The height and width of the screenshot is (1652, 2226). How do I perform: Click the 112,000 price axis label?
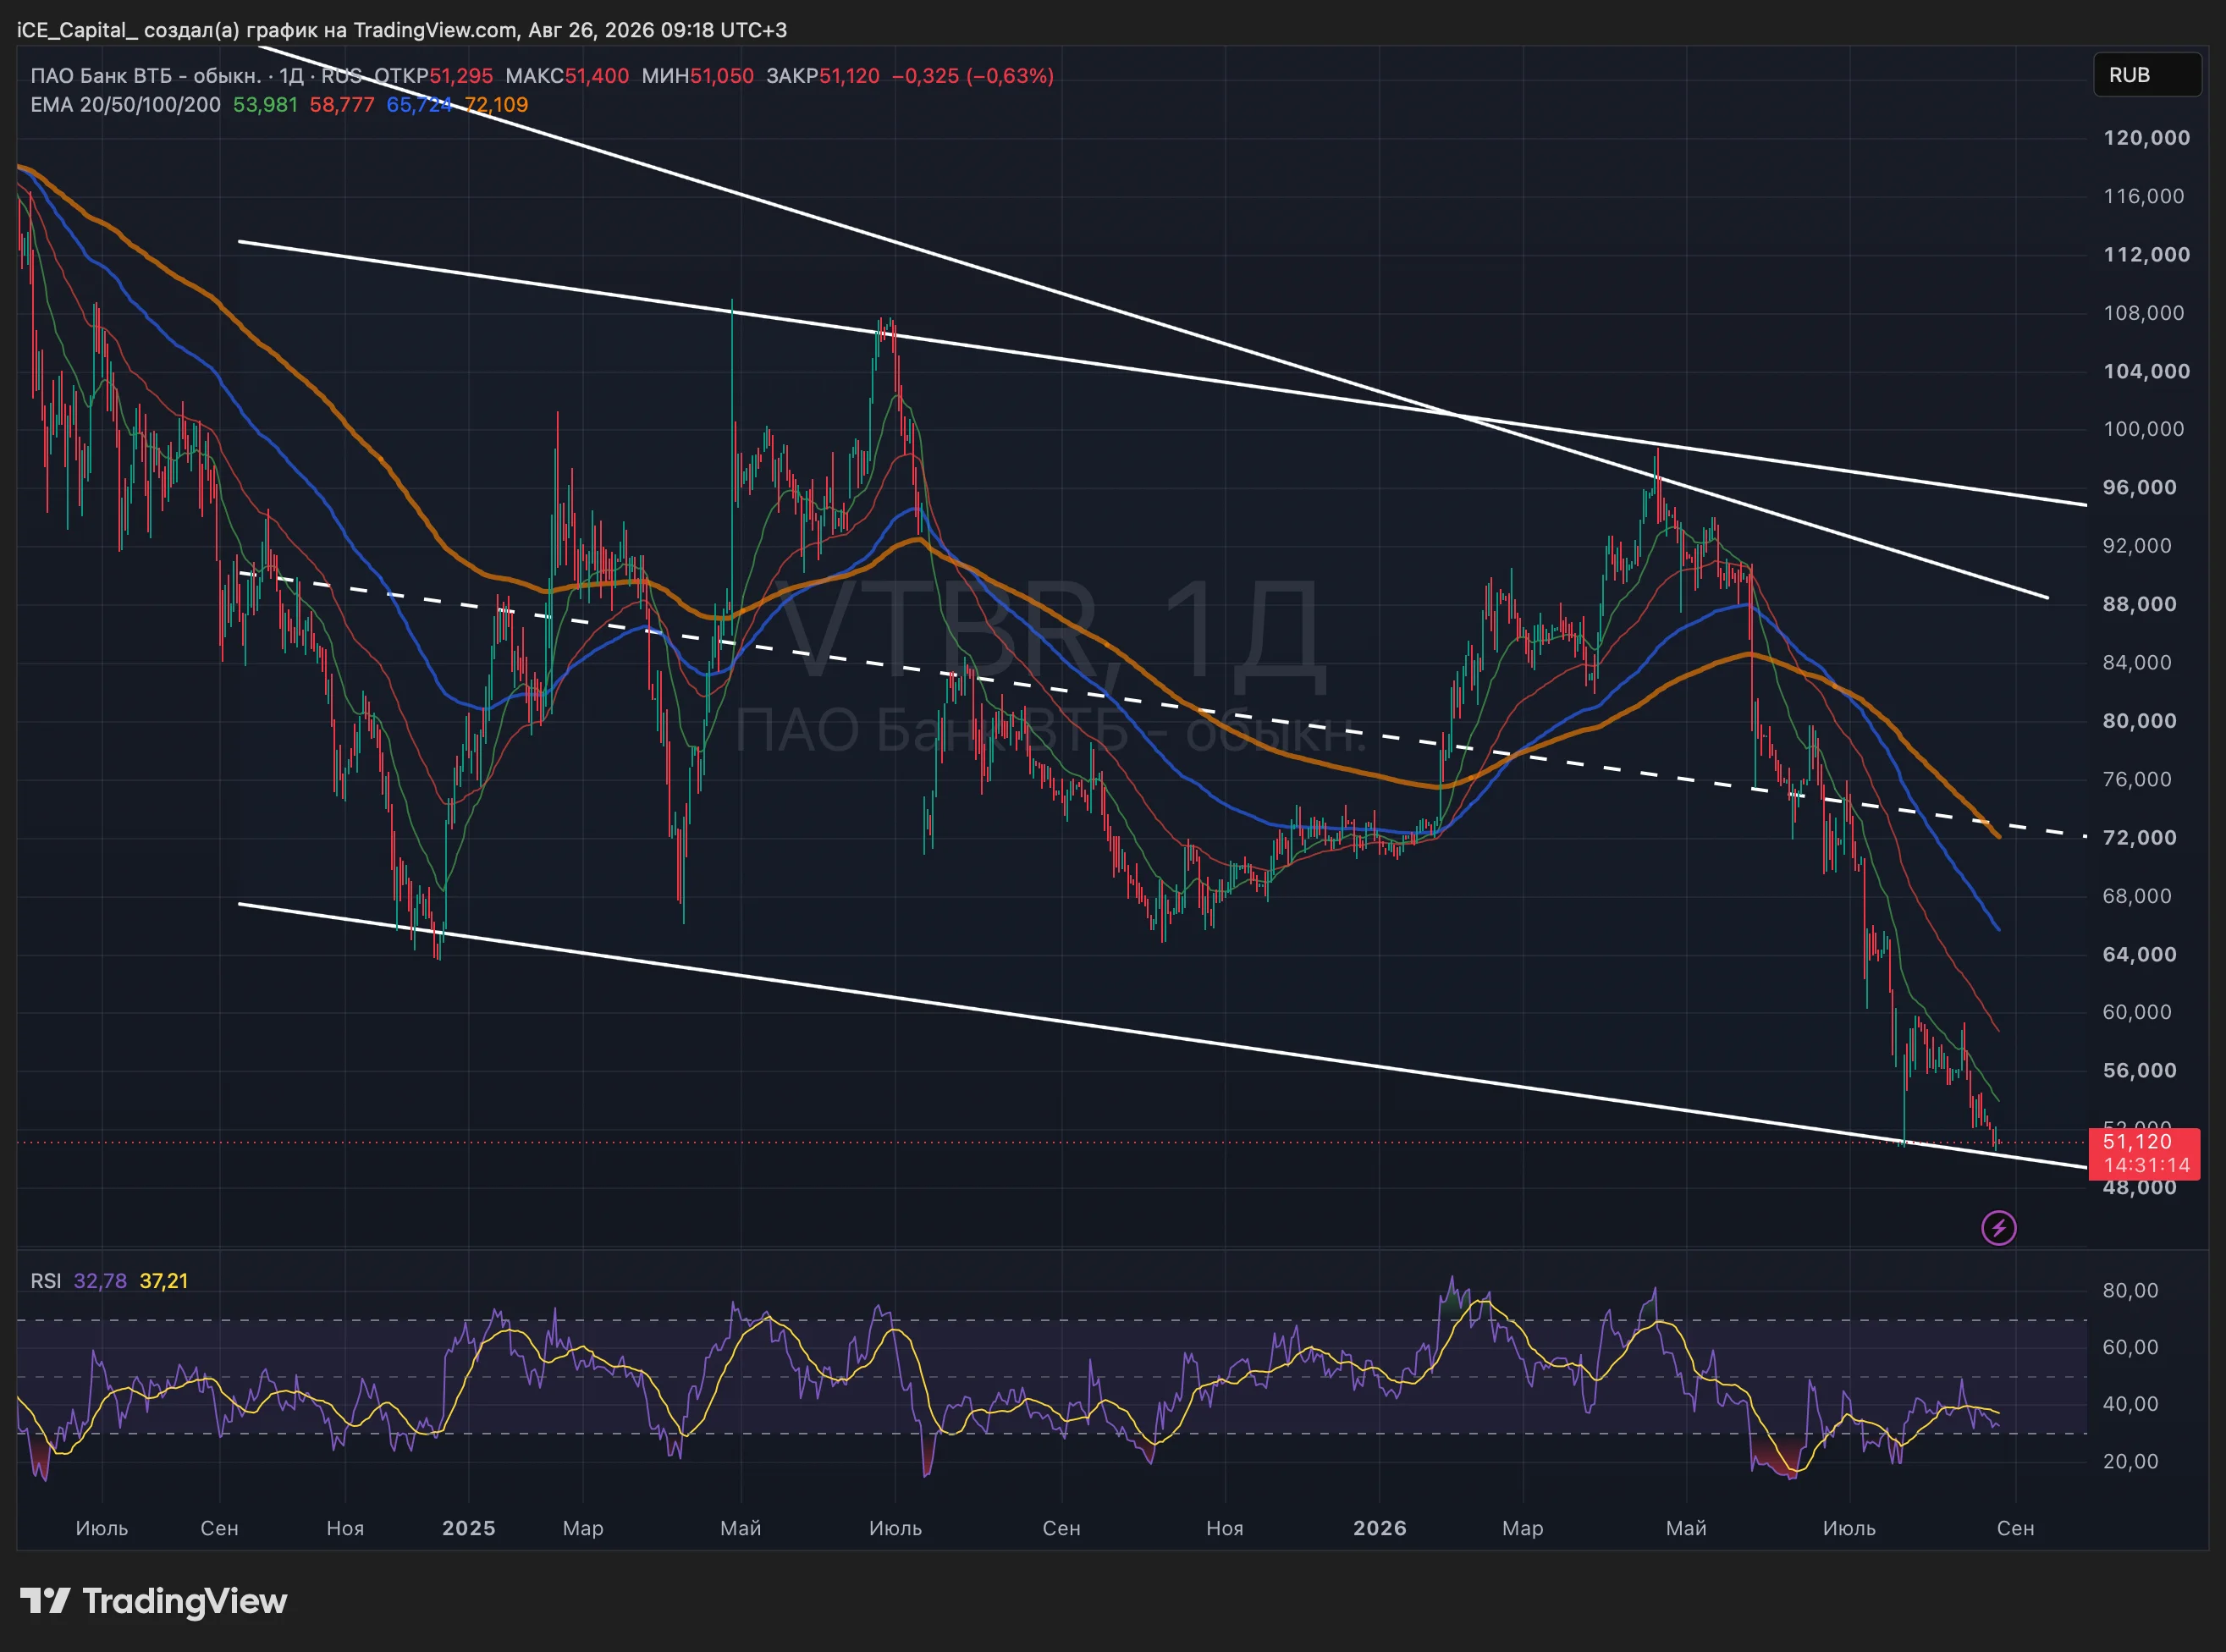point(2146,254)
